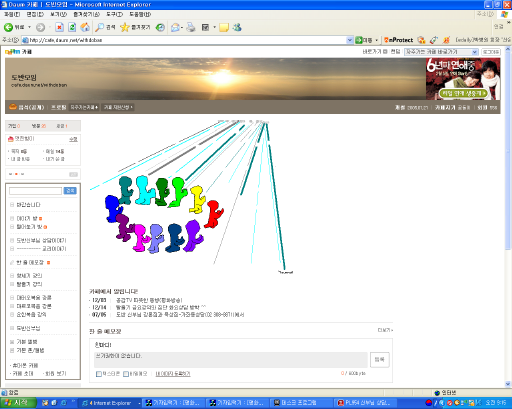The width and height of the screenshot is (512, 409).
Task: Click the 등록 button beside the memo field
Action: pyautogui.click(x=380, y=360)
